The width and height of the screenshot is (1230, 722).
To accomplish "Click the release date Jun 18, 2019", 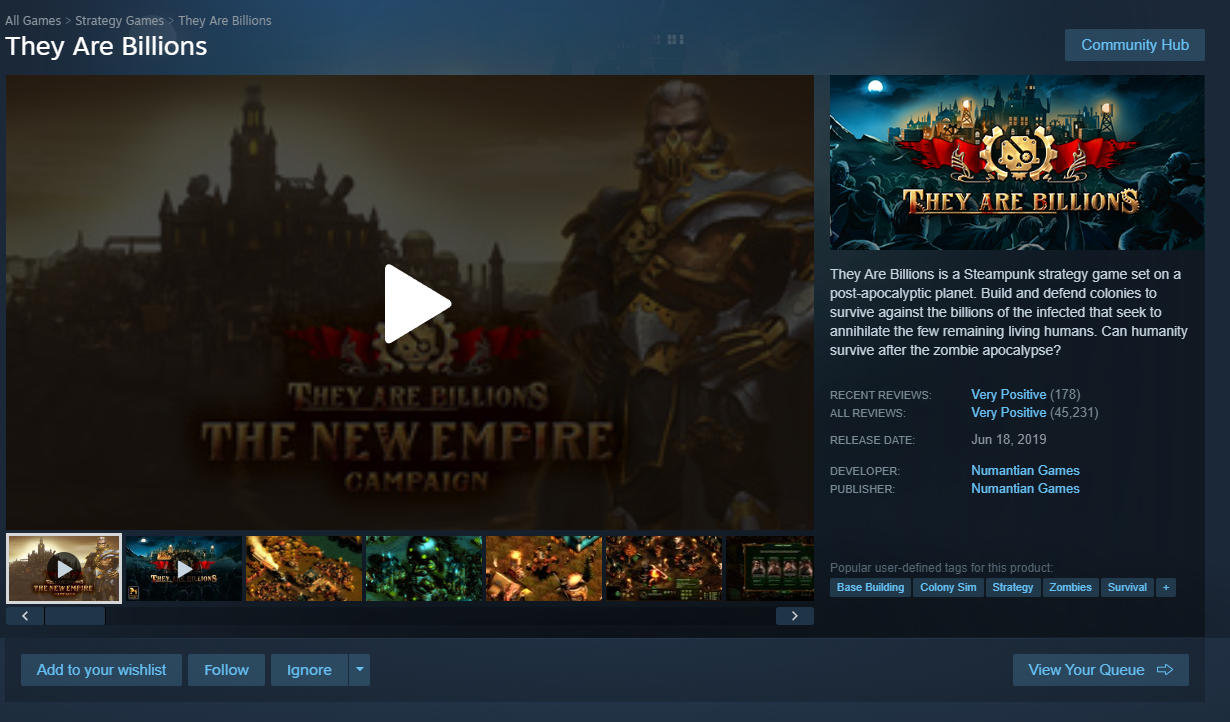I will [1009, 439].
